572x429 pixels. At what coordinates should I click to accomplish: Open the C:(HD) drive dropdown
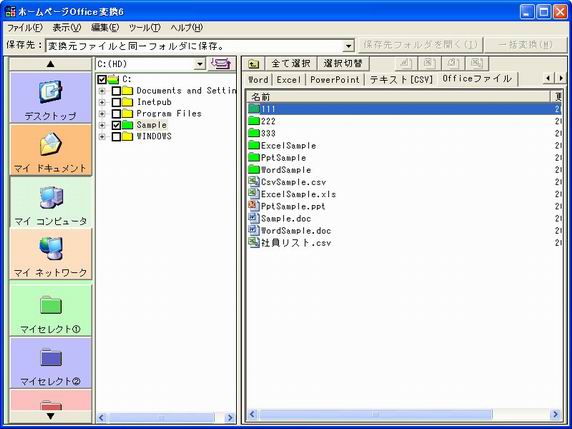[199, 64]
